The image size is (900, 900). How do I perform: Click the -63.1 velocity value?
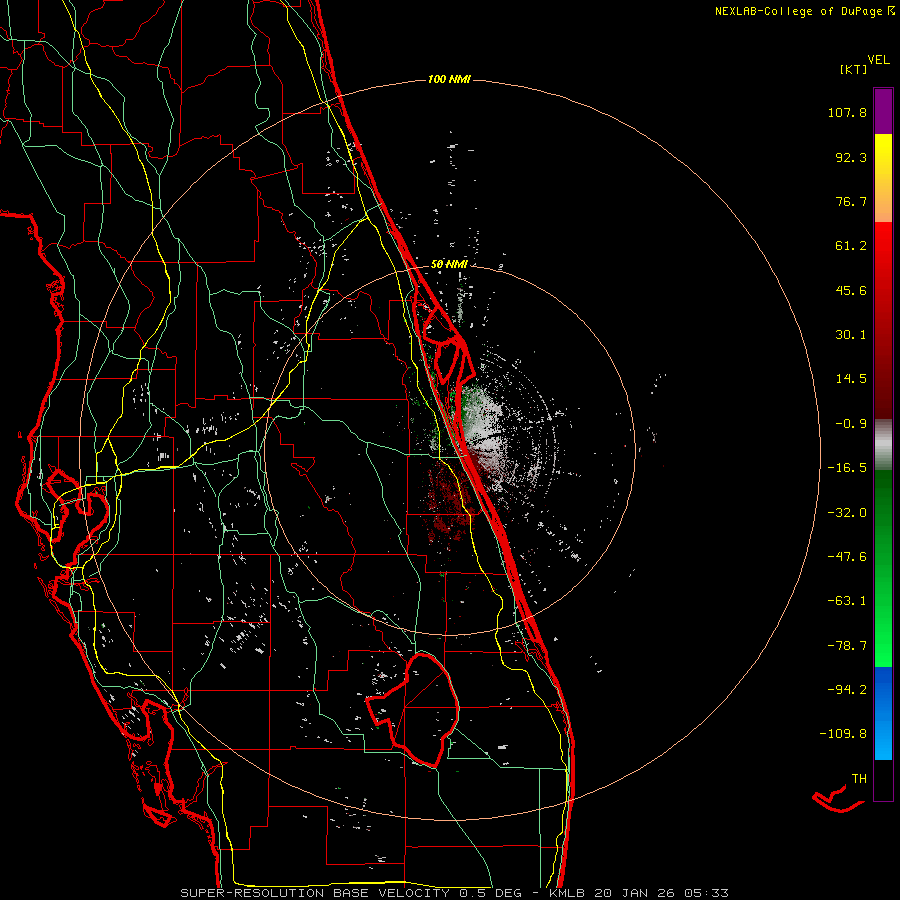(847, 601)
